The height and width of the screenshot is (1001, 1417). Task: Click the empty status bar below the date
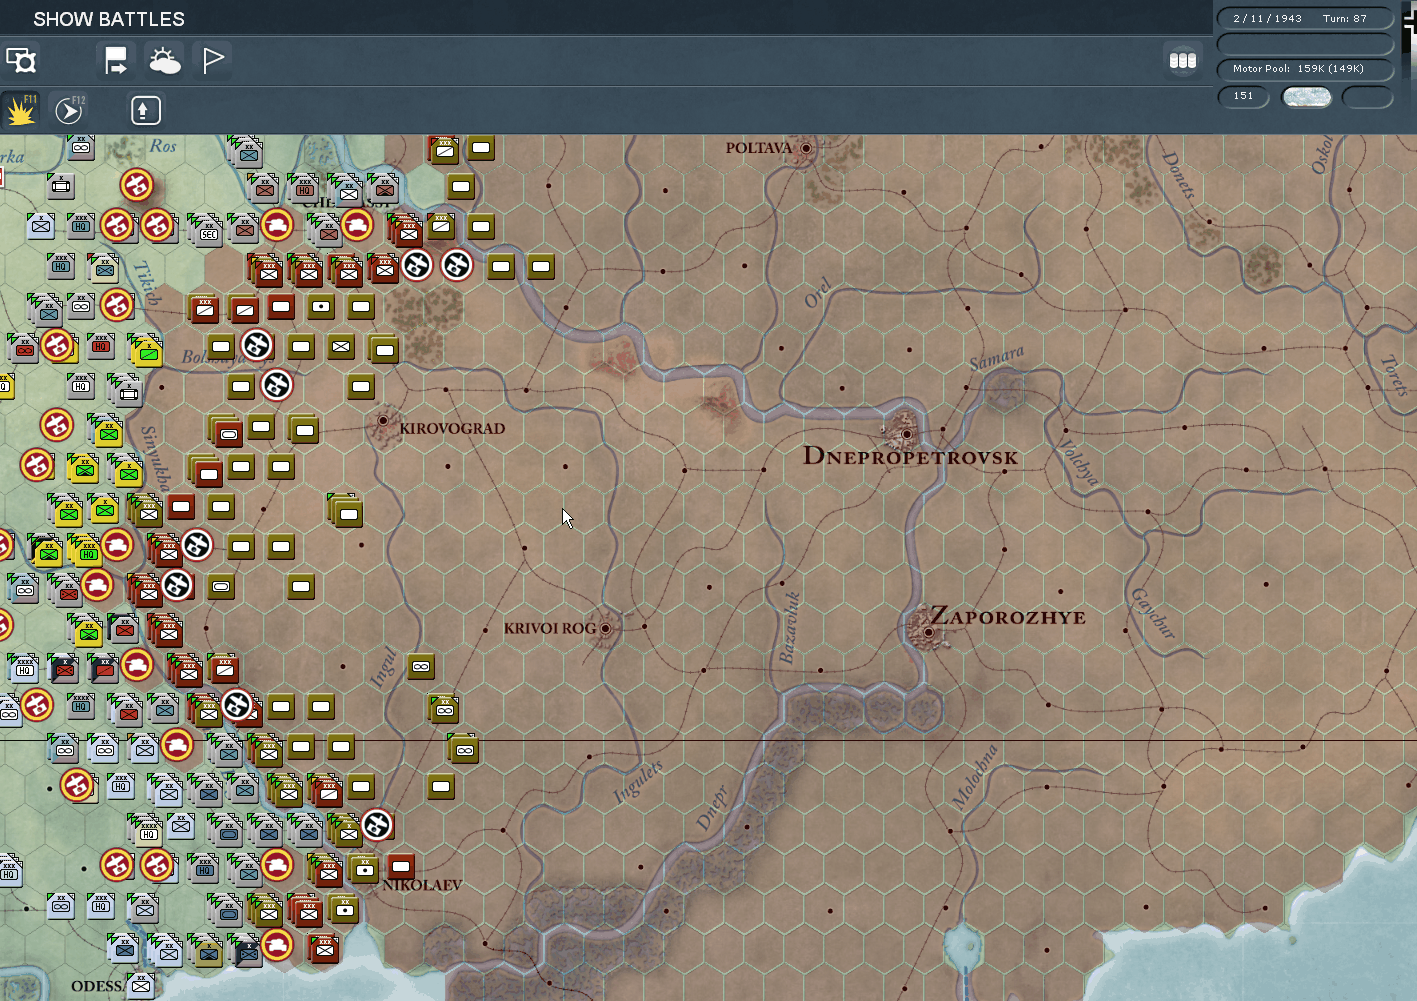coord(1305,44)
